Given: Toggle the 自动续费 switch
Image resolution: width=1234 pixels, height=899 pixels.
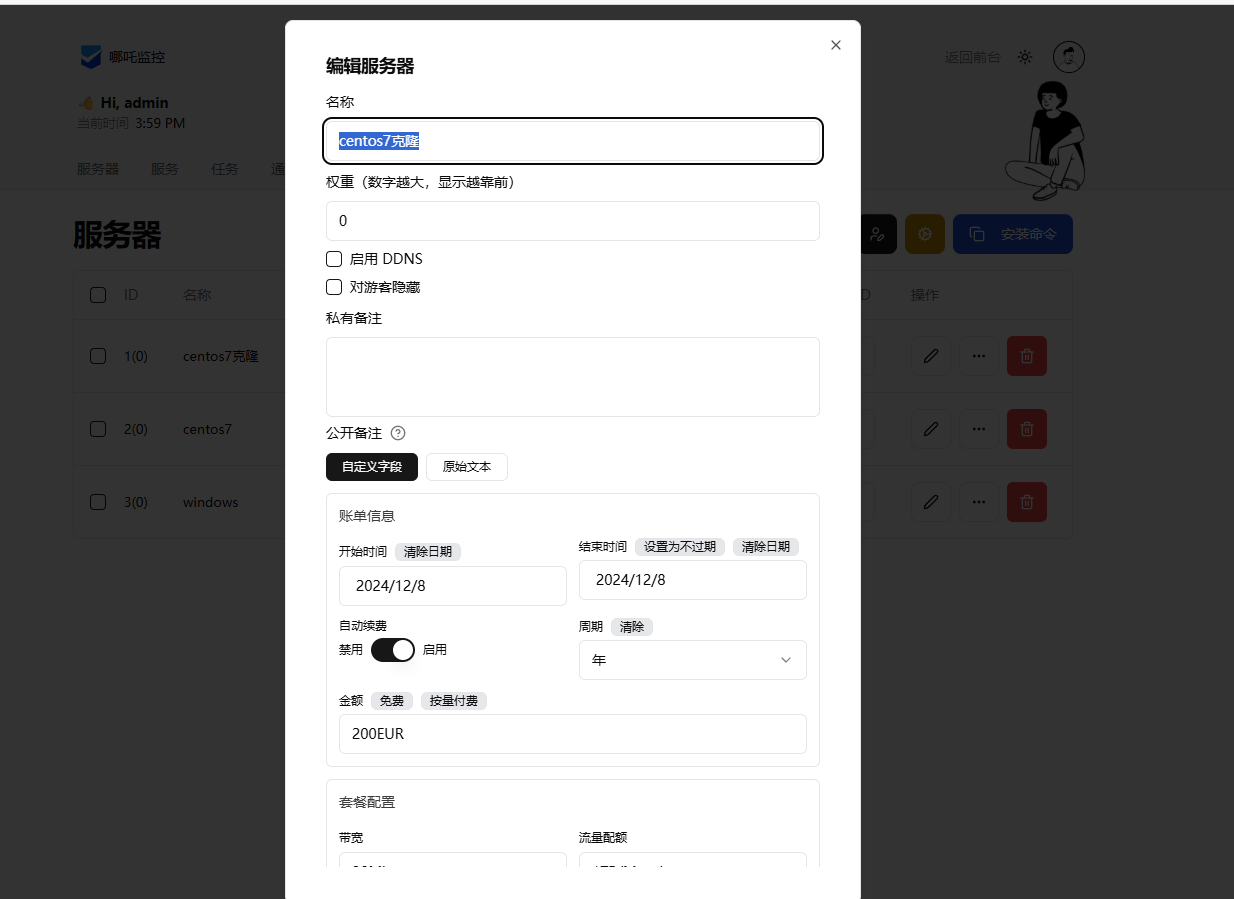Looking at the screenshot, I should tap(393, 650).
